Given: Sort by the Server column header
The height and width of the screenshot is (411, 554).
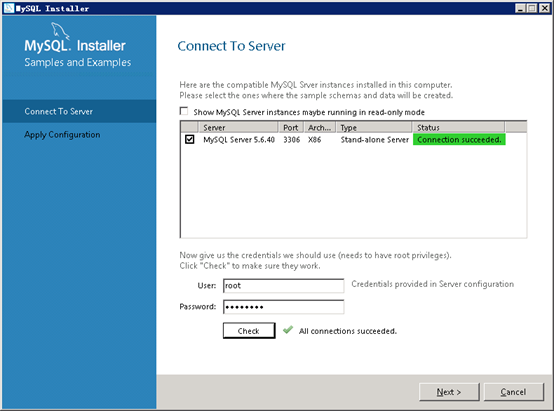Looking at the screenshot, I should pos(238,127).
